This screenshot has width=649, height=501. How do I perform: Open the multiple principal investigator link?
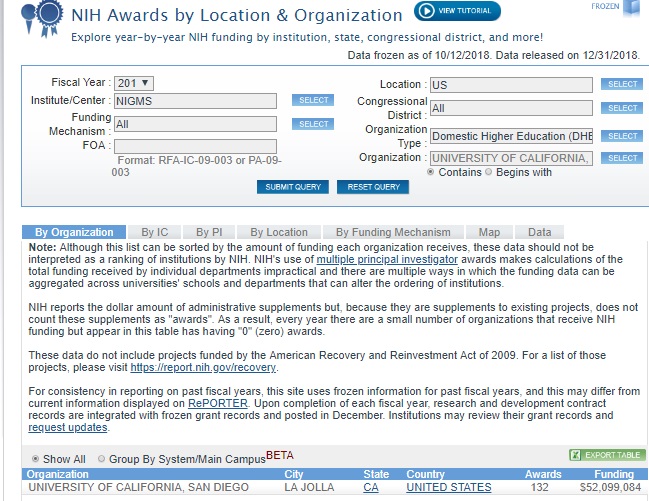pos(387,260)
